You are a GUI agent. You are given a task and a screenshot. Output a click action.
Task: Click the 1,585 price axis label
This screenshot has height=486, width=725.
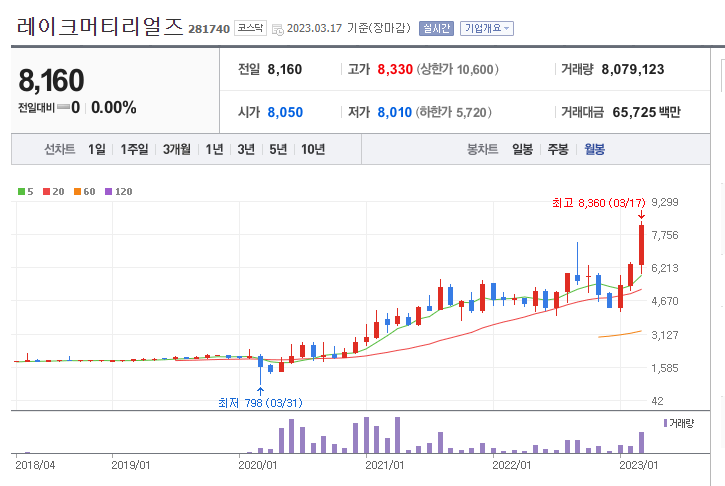tap(665, 369)
